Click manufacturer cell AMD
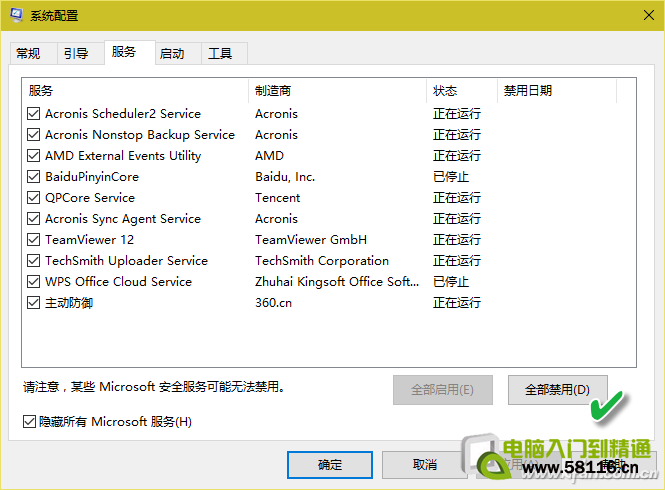 (269, 156)
